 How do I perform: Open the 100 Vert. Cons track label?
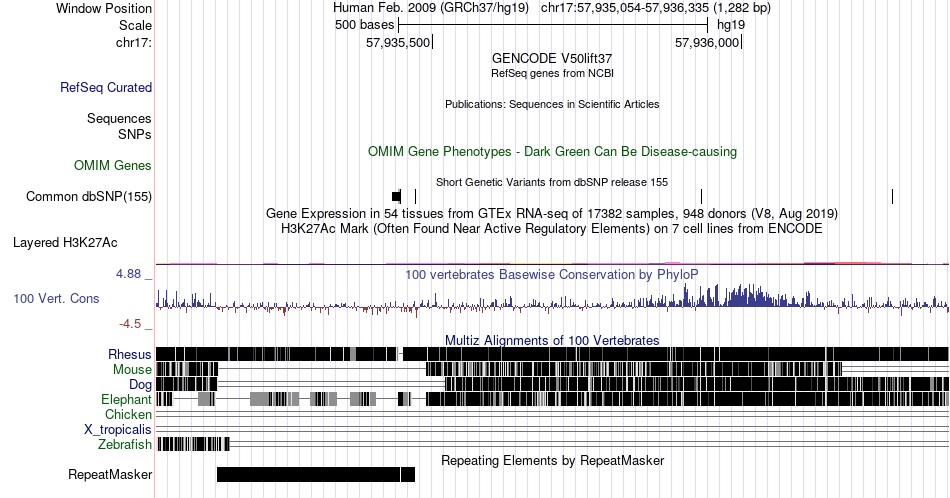click(x=56, y=298)
